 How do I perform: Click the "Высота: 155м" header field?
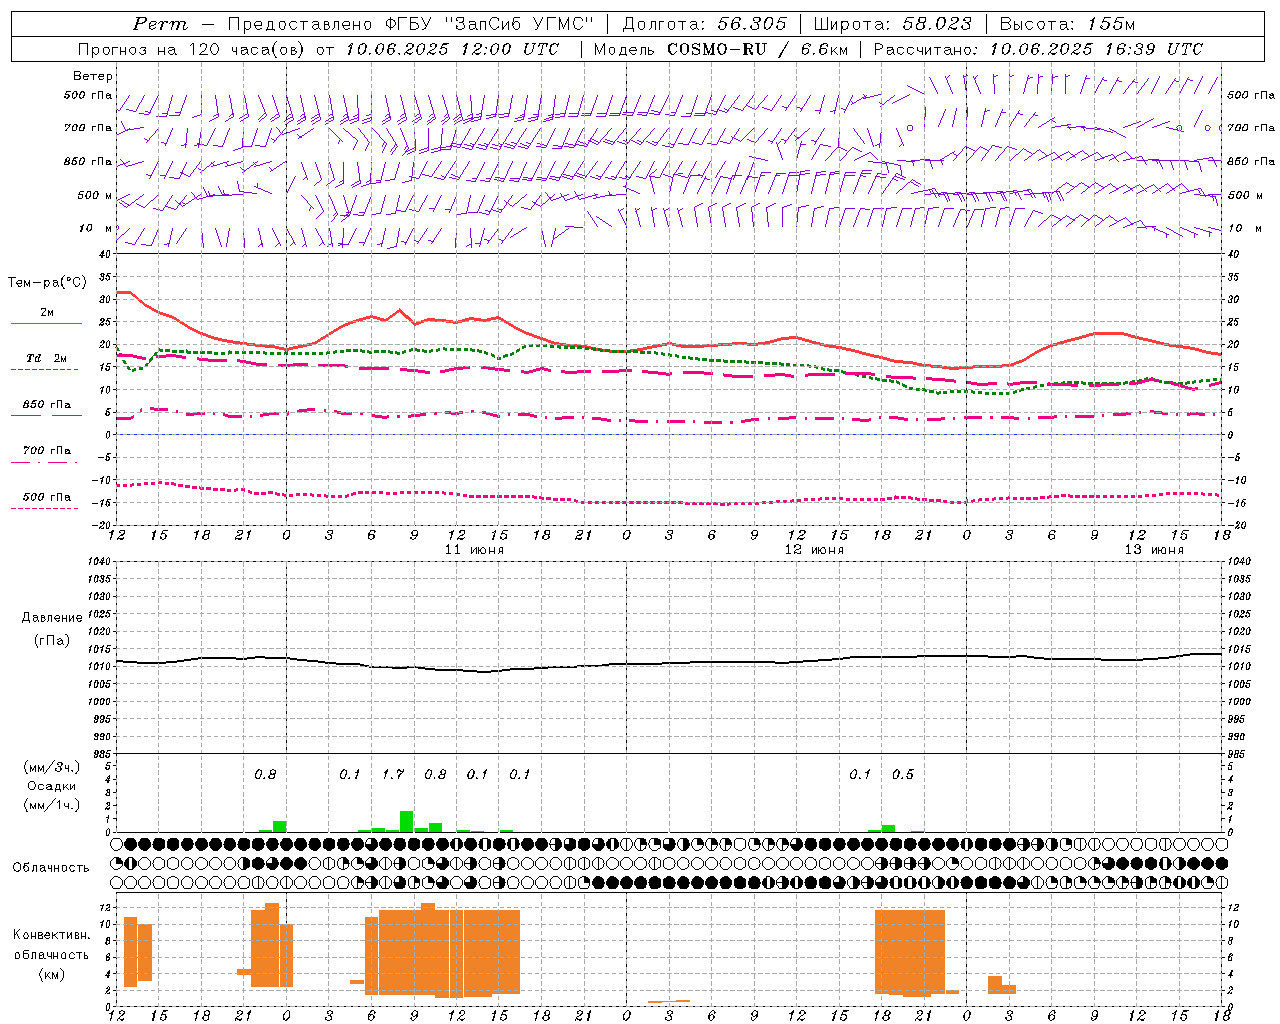[x=1067, y=24]
